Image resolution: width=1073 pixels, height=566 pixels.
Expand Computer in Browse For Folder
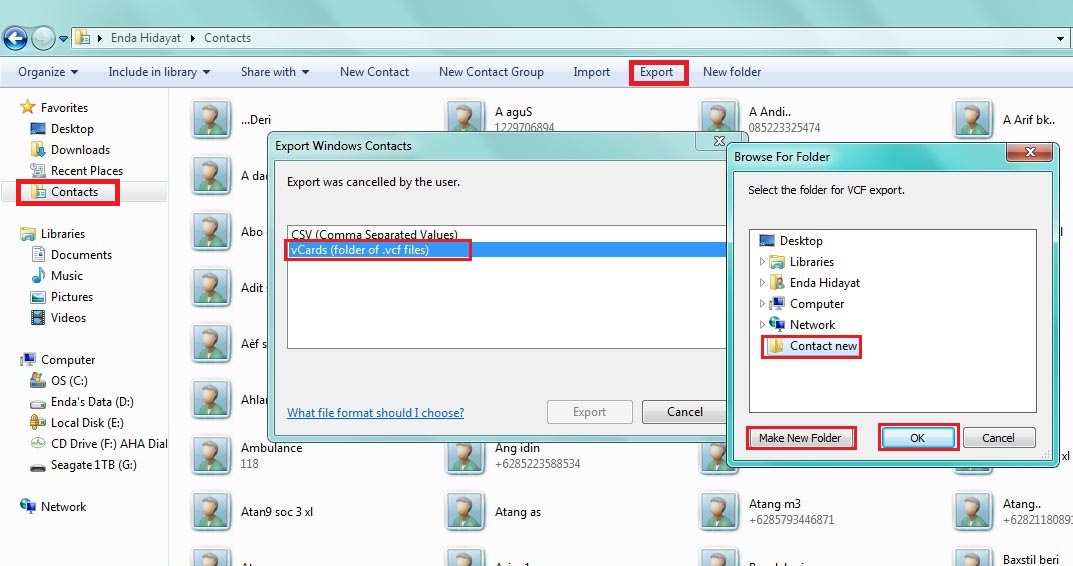[762, 304]
